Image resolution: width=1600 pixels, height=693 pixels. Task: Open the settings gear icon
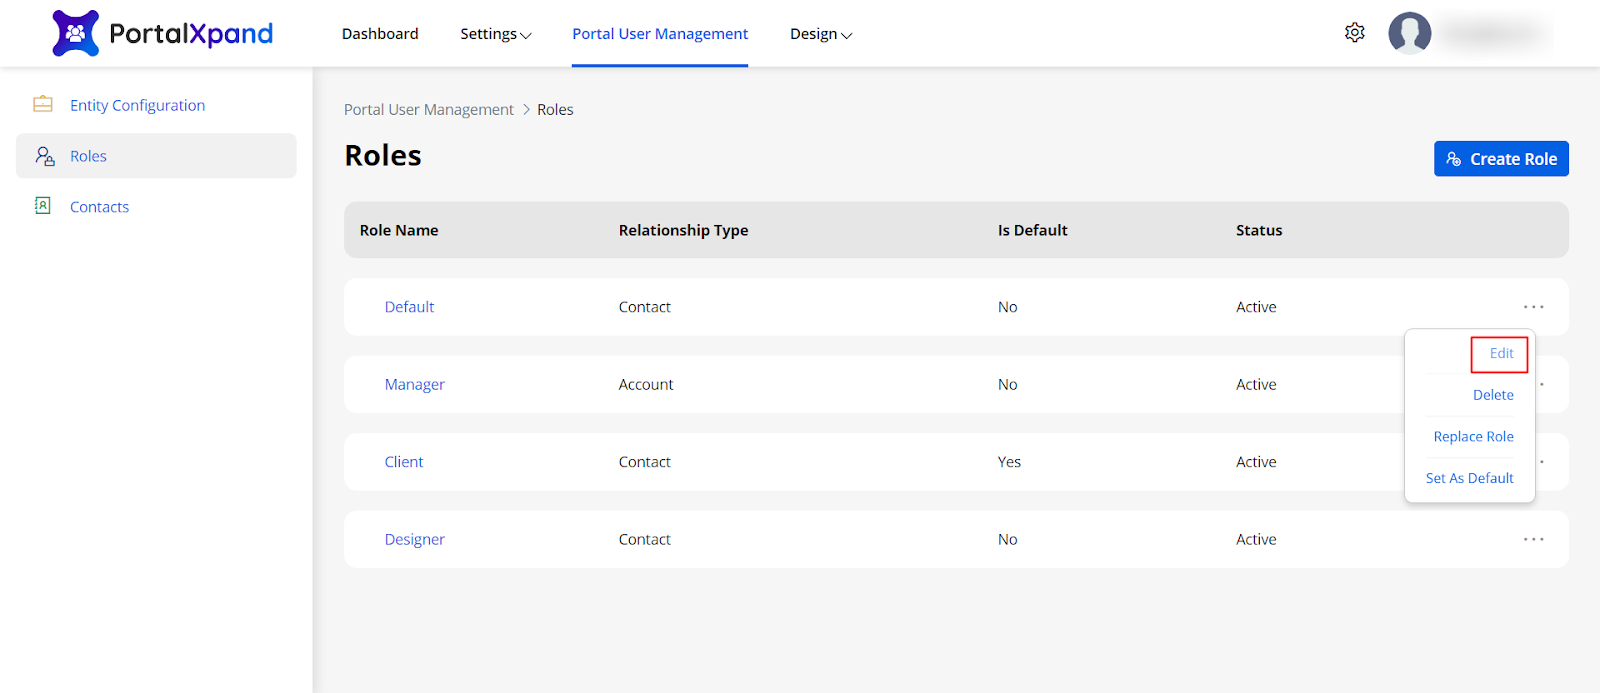tap(1355, 33)
